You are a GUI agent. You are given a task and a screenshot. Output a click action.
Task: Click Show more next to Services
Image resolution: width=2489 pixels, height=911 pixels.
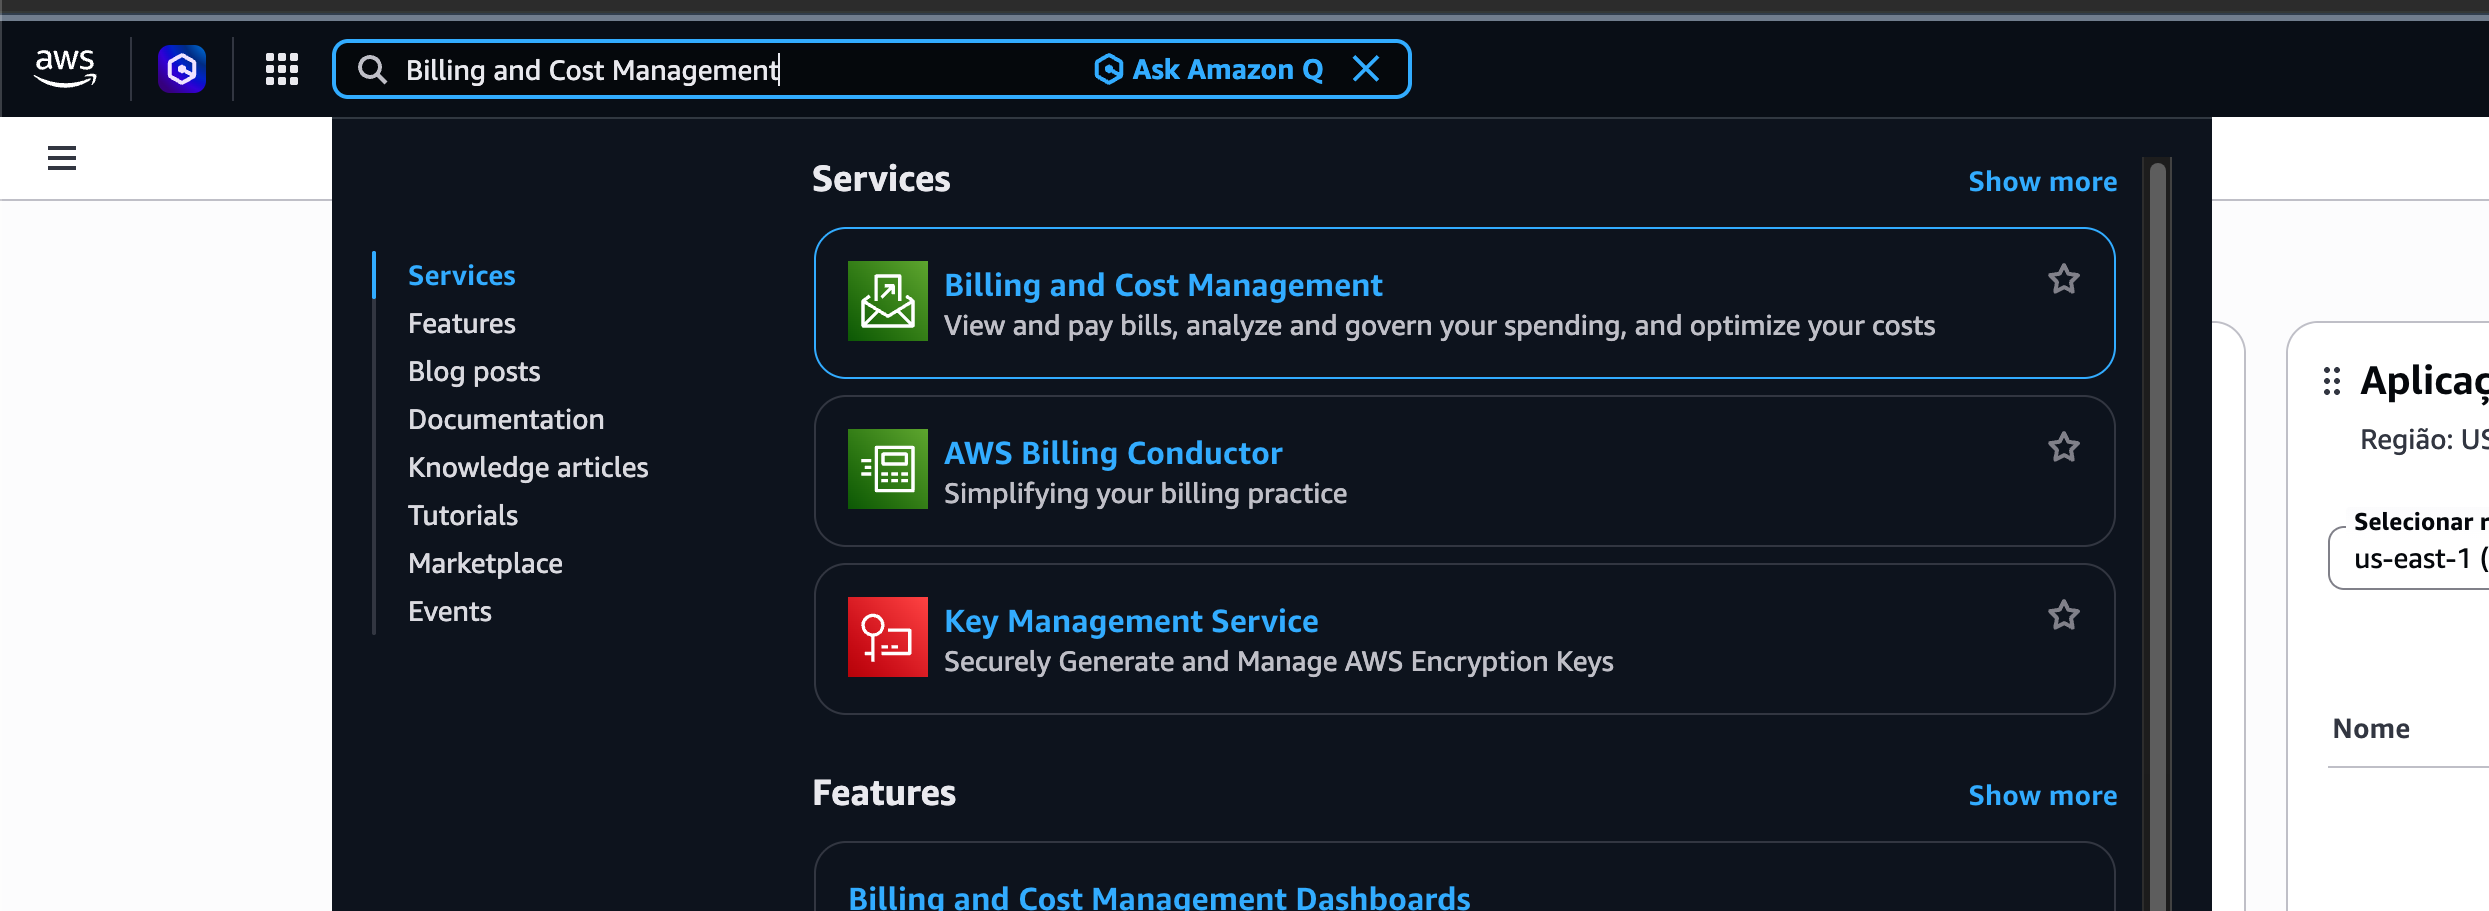point(2042,181)
